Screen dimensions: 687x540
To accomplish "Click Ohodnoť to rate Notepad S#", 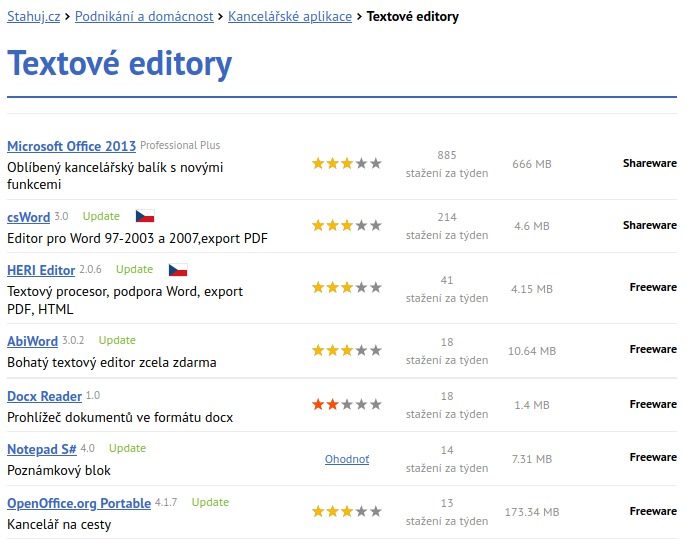I will point(347,459).
